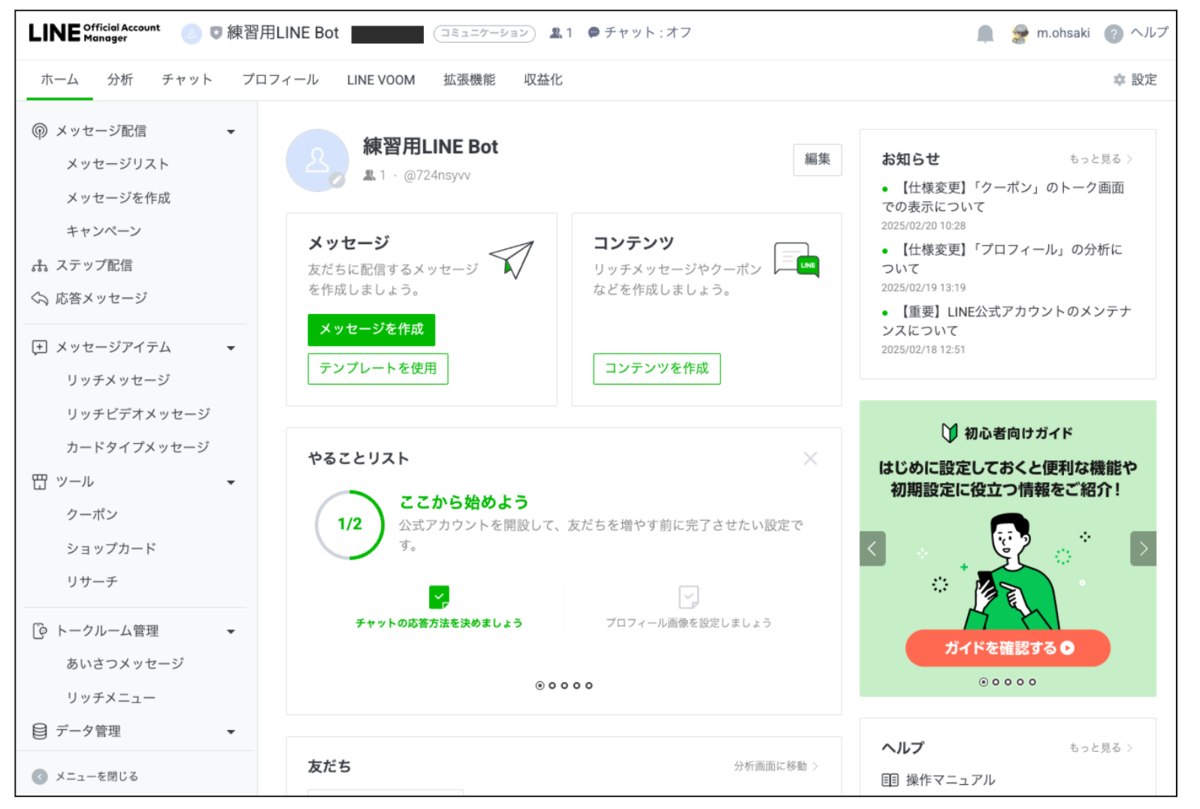Collapse the データ管理 section arrow
1200x809 pixels.
coord(231,733)
